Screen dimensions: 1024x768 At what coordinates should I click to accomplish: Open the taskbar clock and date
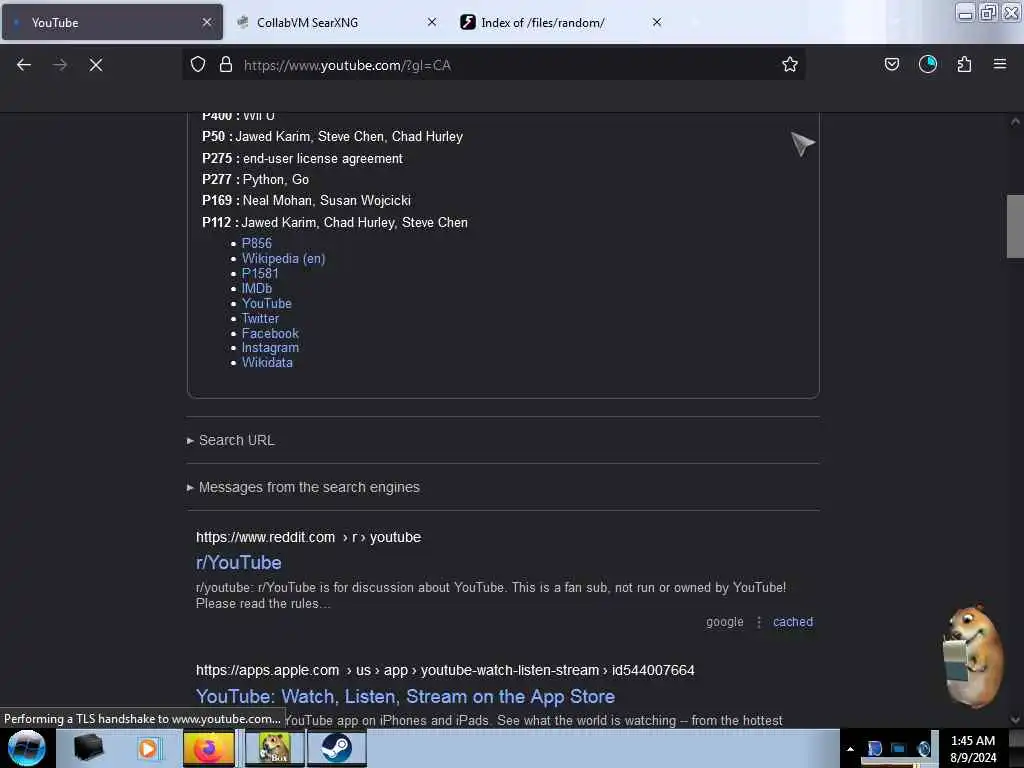point(973,749)
